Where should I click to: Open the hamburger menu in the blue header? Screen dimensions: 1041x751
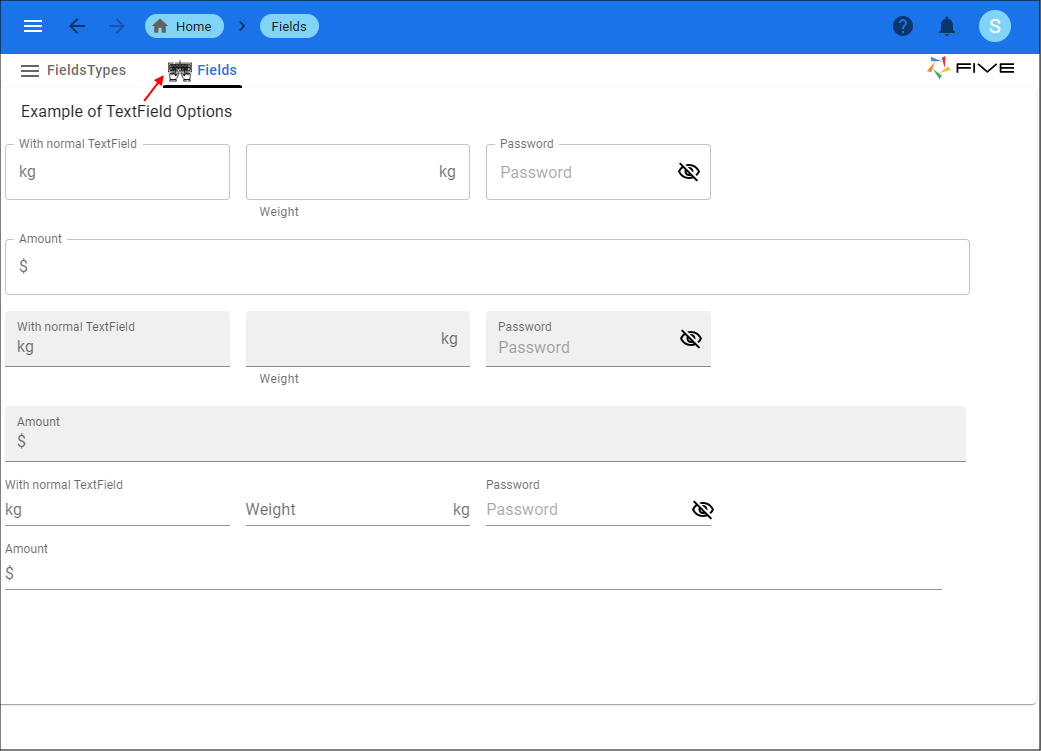33,26
